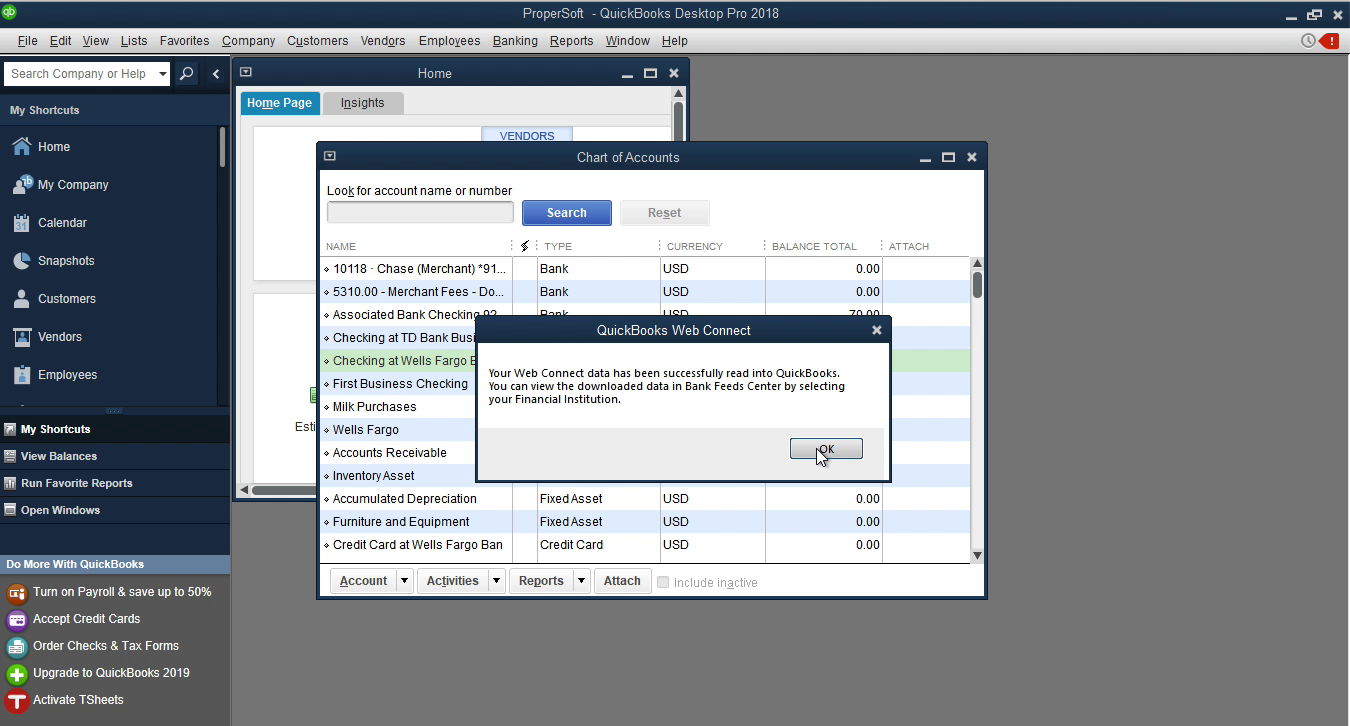The width and height of the screenshot is (1350, 726).
Task: Open Vendors in the sidebar
Action: pos(46,336)
